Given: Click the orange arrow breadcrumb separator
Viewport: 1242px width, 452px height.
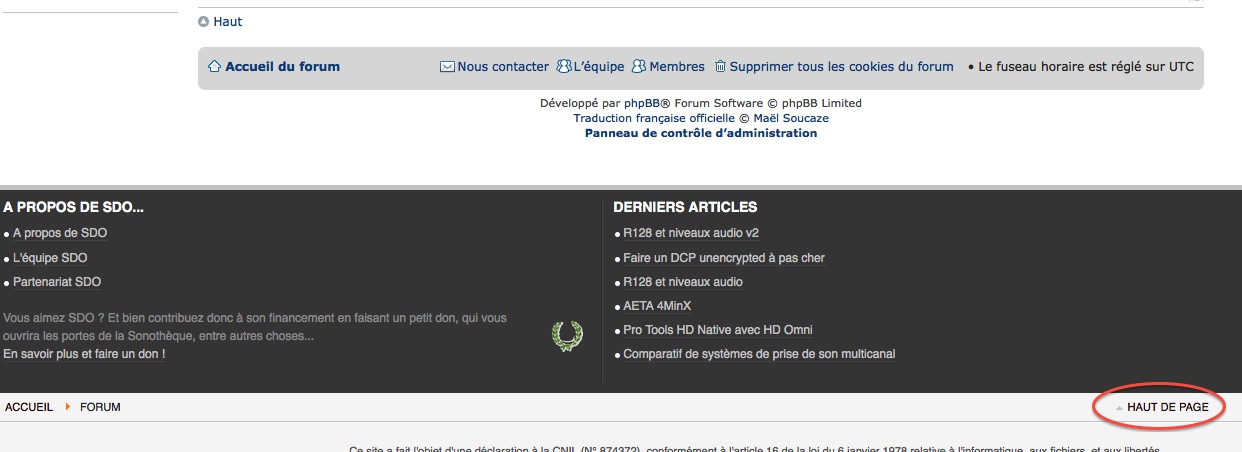Looking at the screenshot, I should [67, 407].
